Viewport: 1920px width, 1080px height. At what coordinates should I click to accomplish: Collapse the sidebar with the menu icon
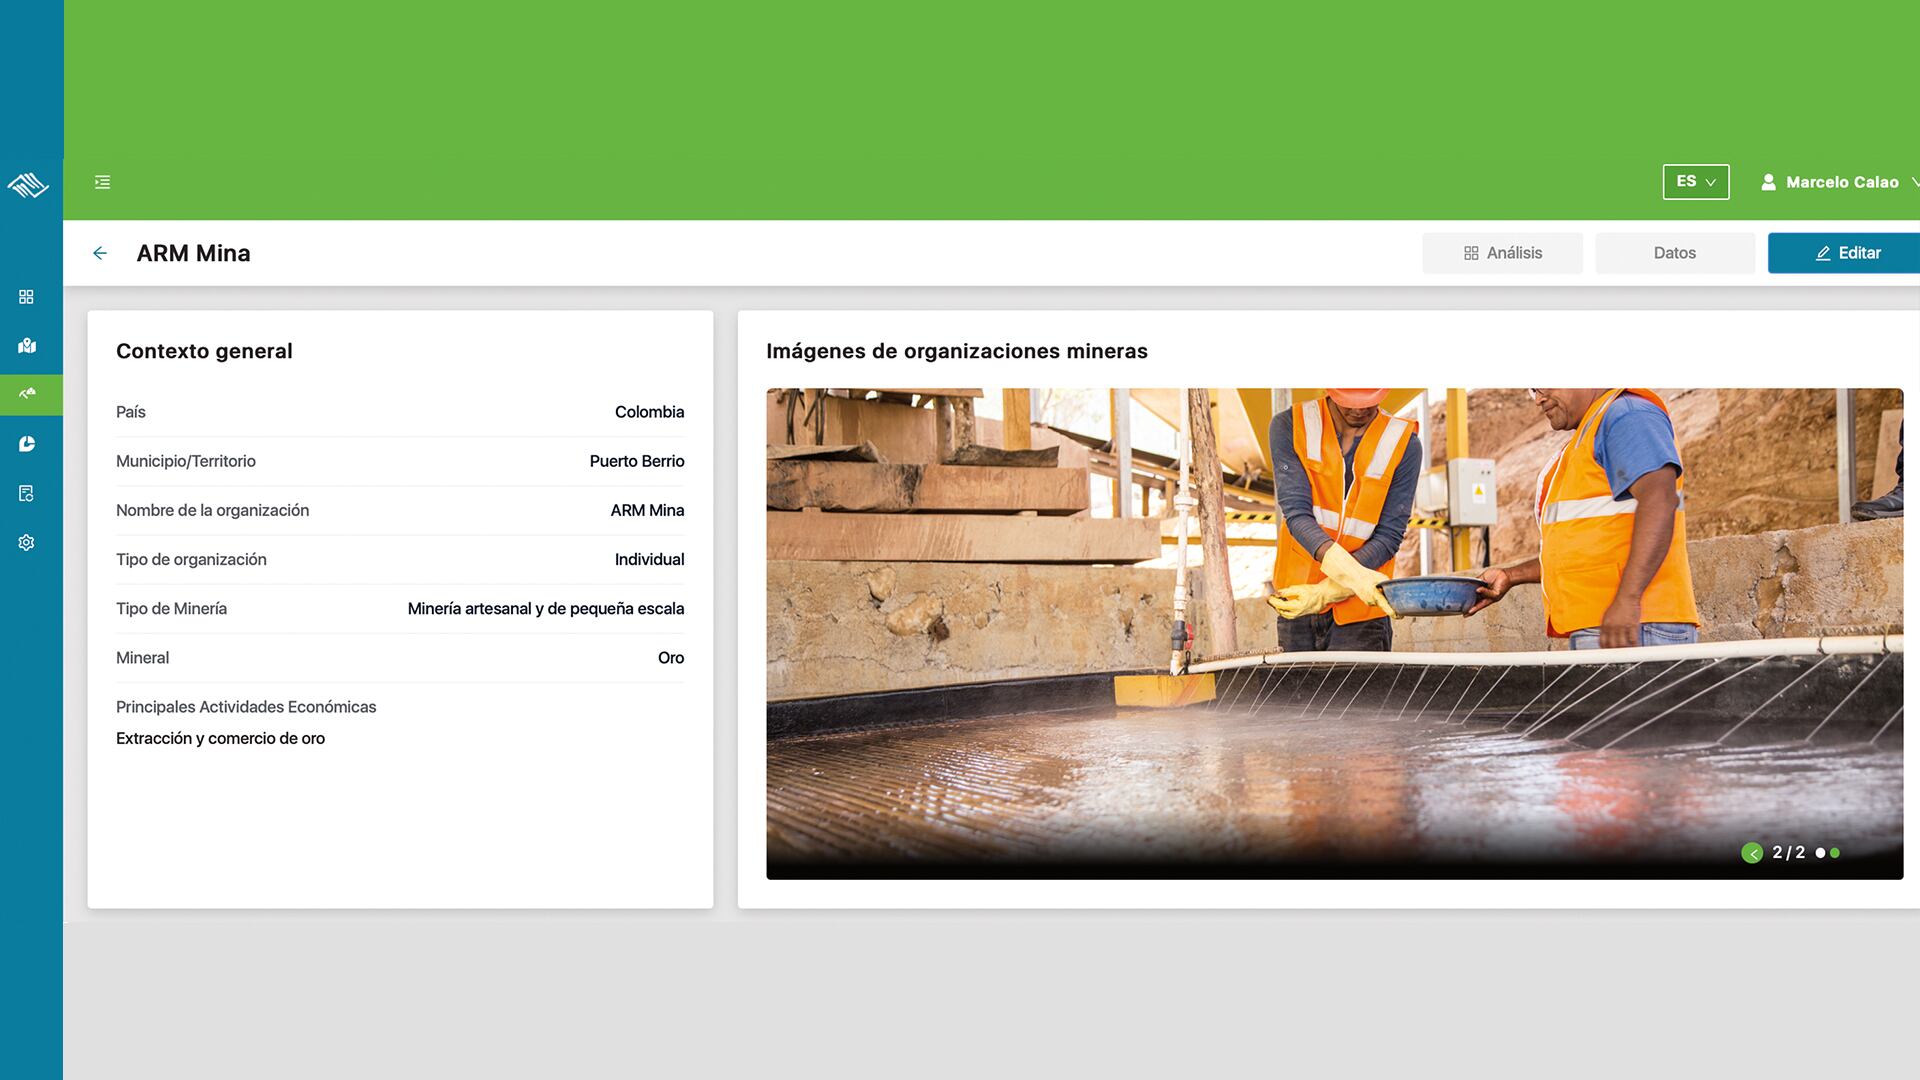click(102, 182)
